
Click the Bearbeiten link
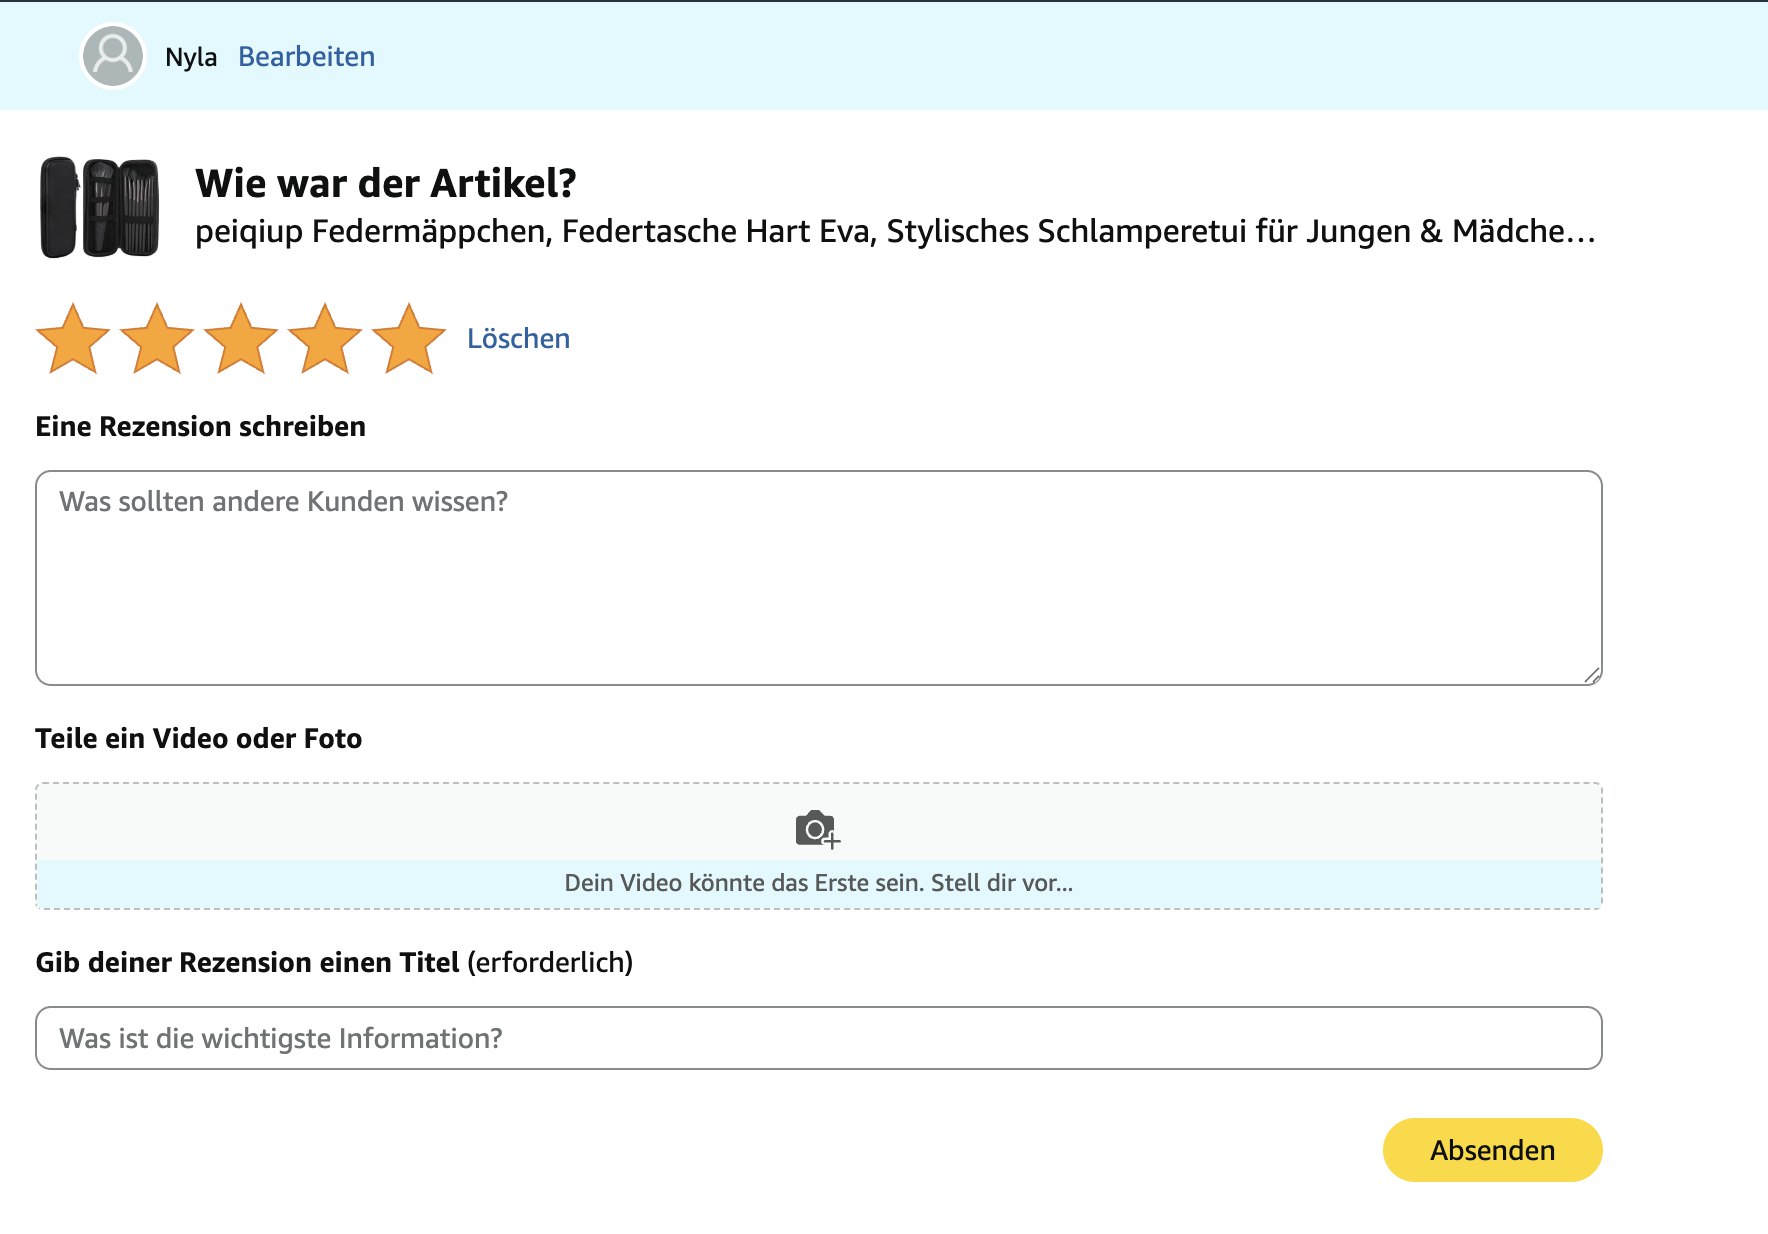pyautogui.click(x=306, y=57)
